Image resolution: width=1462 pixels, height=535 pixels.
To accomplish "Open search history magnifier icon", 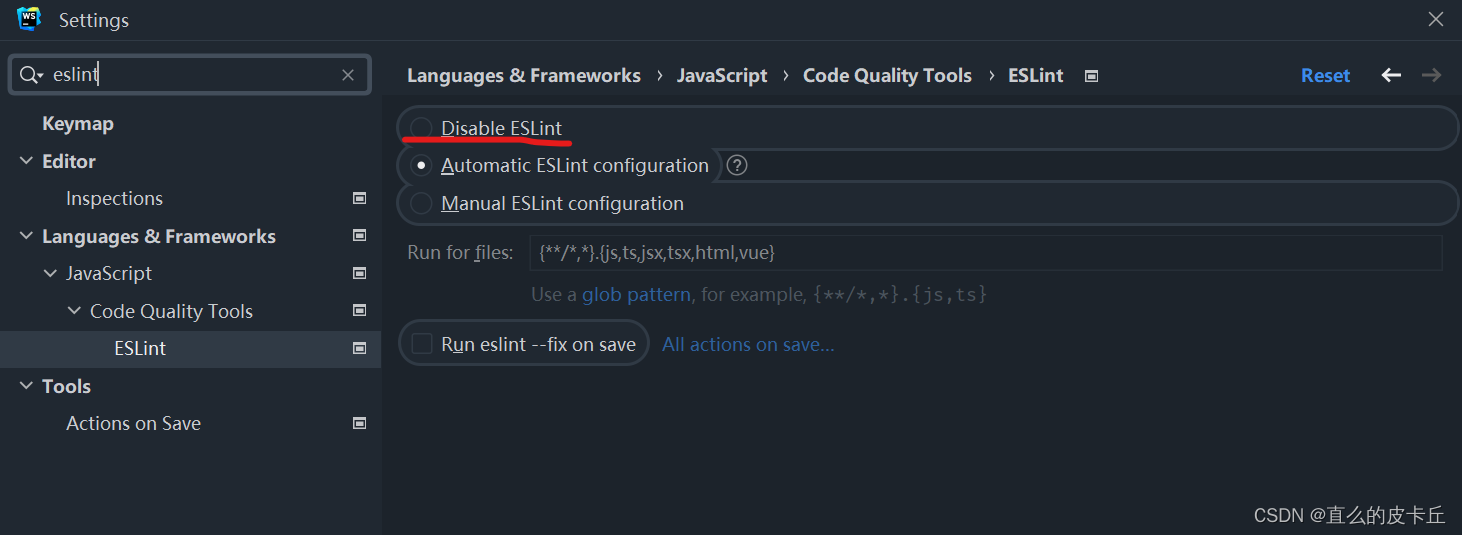I will tap(30, 75).
